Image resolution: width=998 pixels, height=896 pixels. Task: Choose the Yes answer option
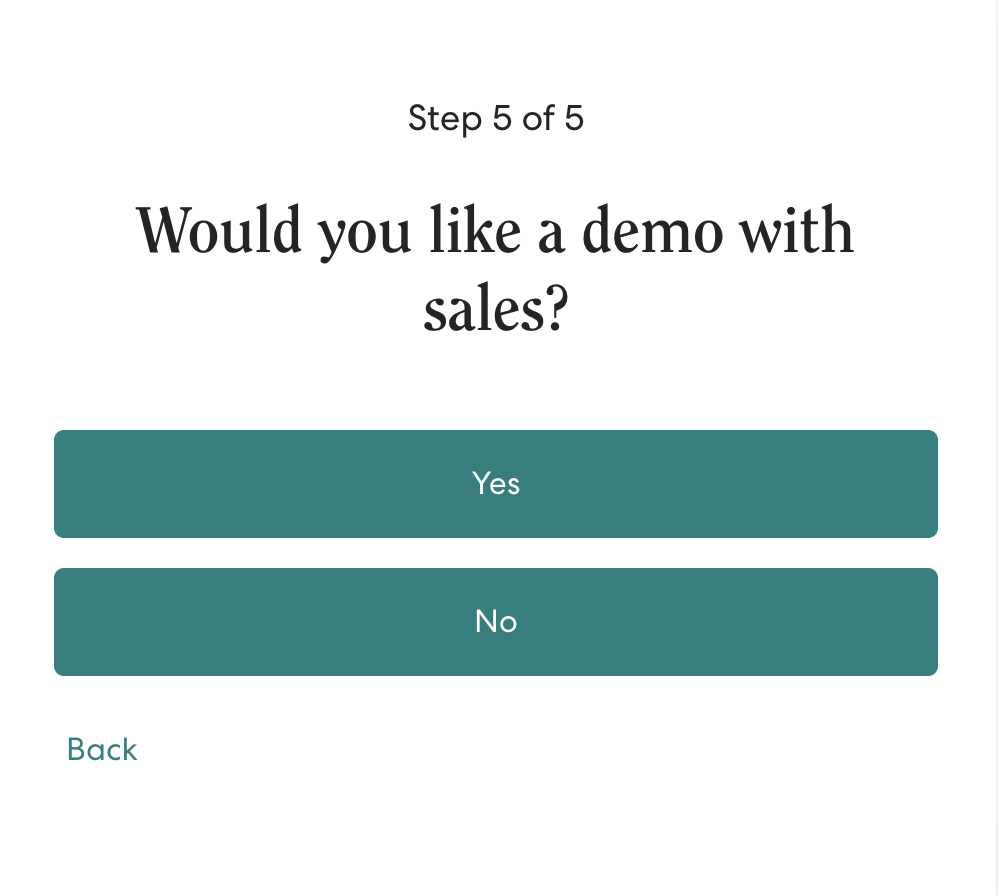pos(496,484)
